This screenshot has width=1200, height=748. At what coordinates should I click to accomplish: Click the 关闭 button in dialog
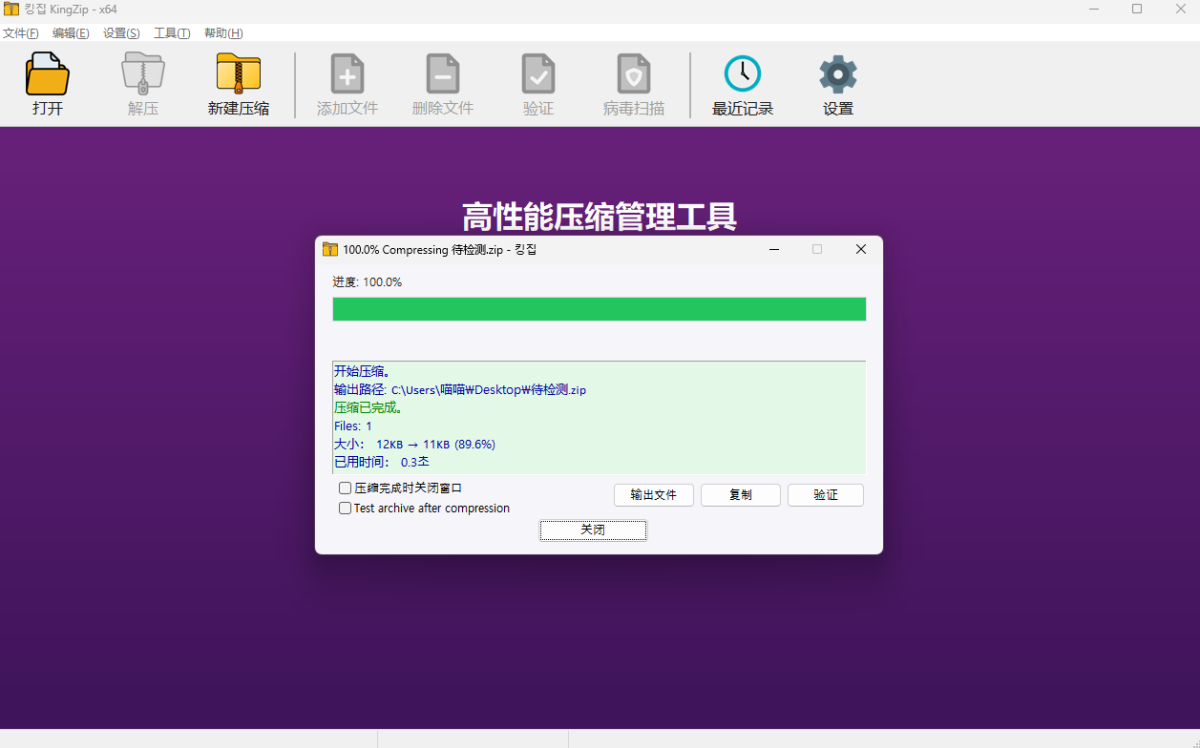click(x=593, y=530)
